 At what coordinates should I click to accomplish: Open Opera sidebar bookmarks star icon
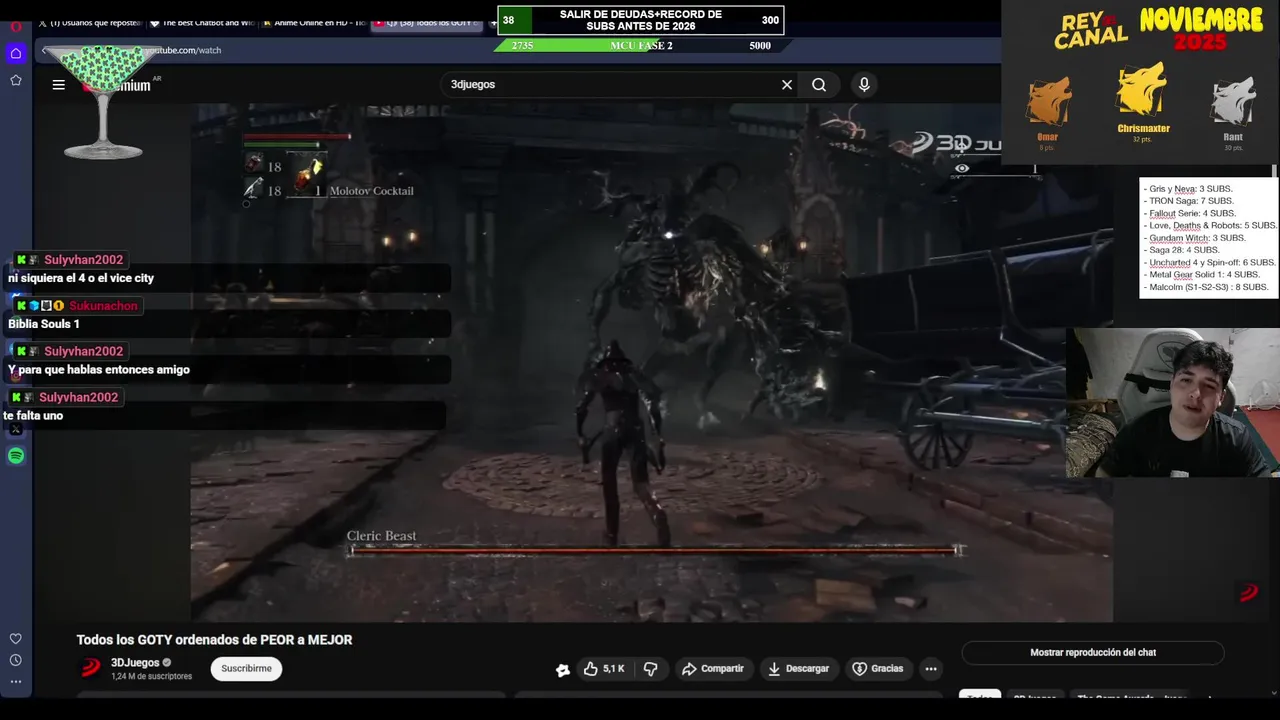click(x=16, y=80)
